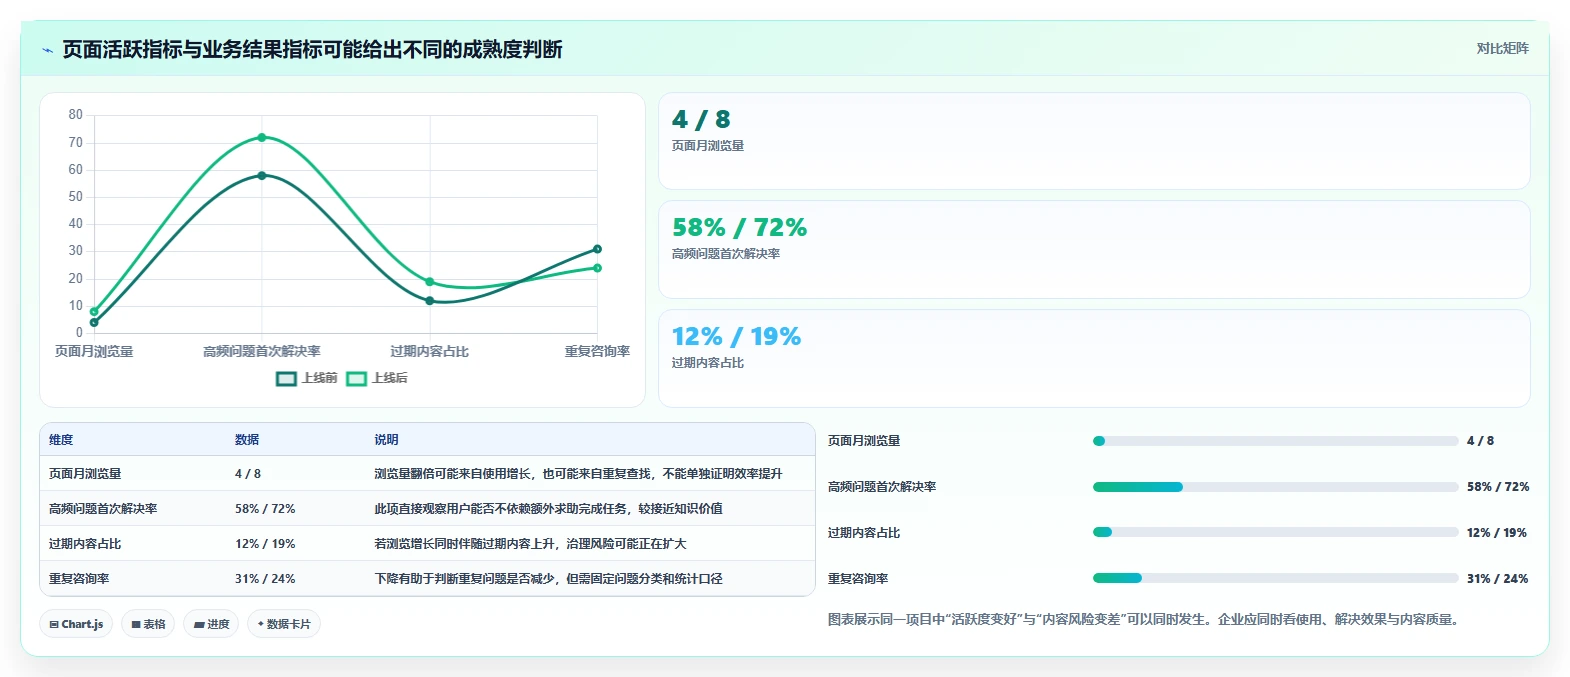The height and width of the screenshot is (677, 1570).
Task: Click the explanation starting 浏览量翻倍可能来自使用增长
Action: [x=578, y=474]
